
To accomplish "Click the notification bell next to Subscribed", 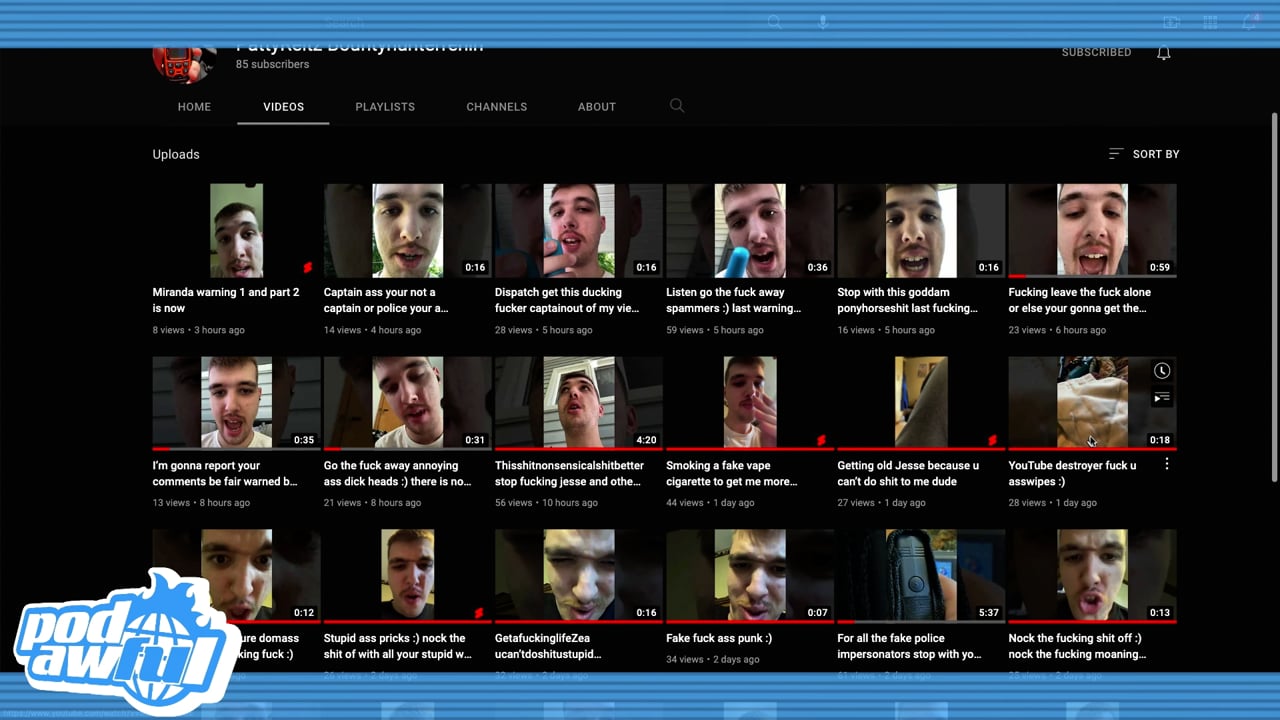I will 1163,53.
